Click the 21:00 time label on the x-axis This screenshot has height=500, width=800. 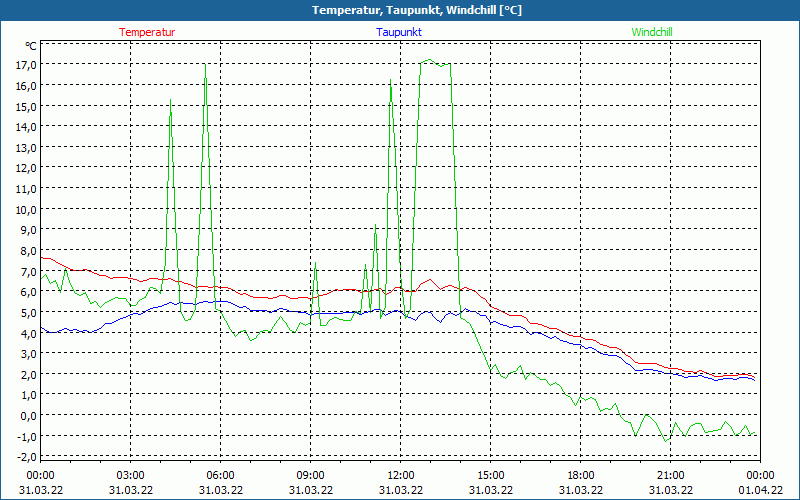tap(670, 476)
